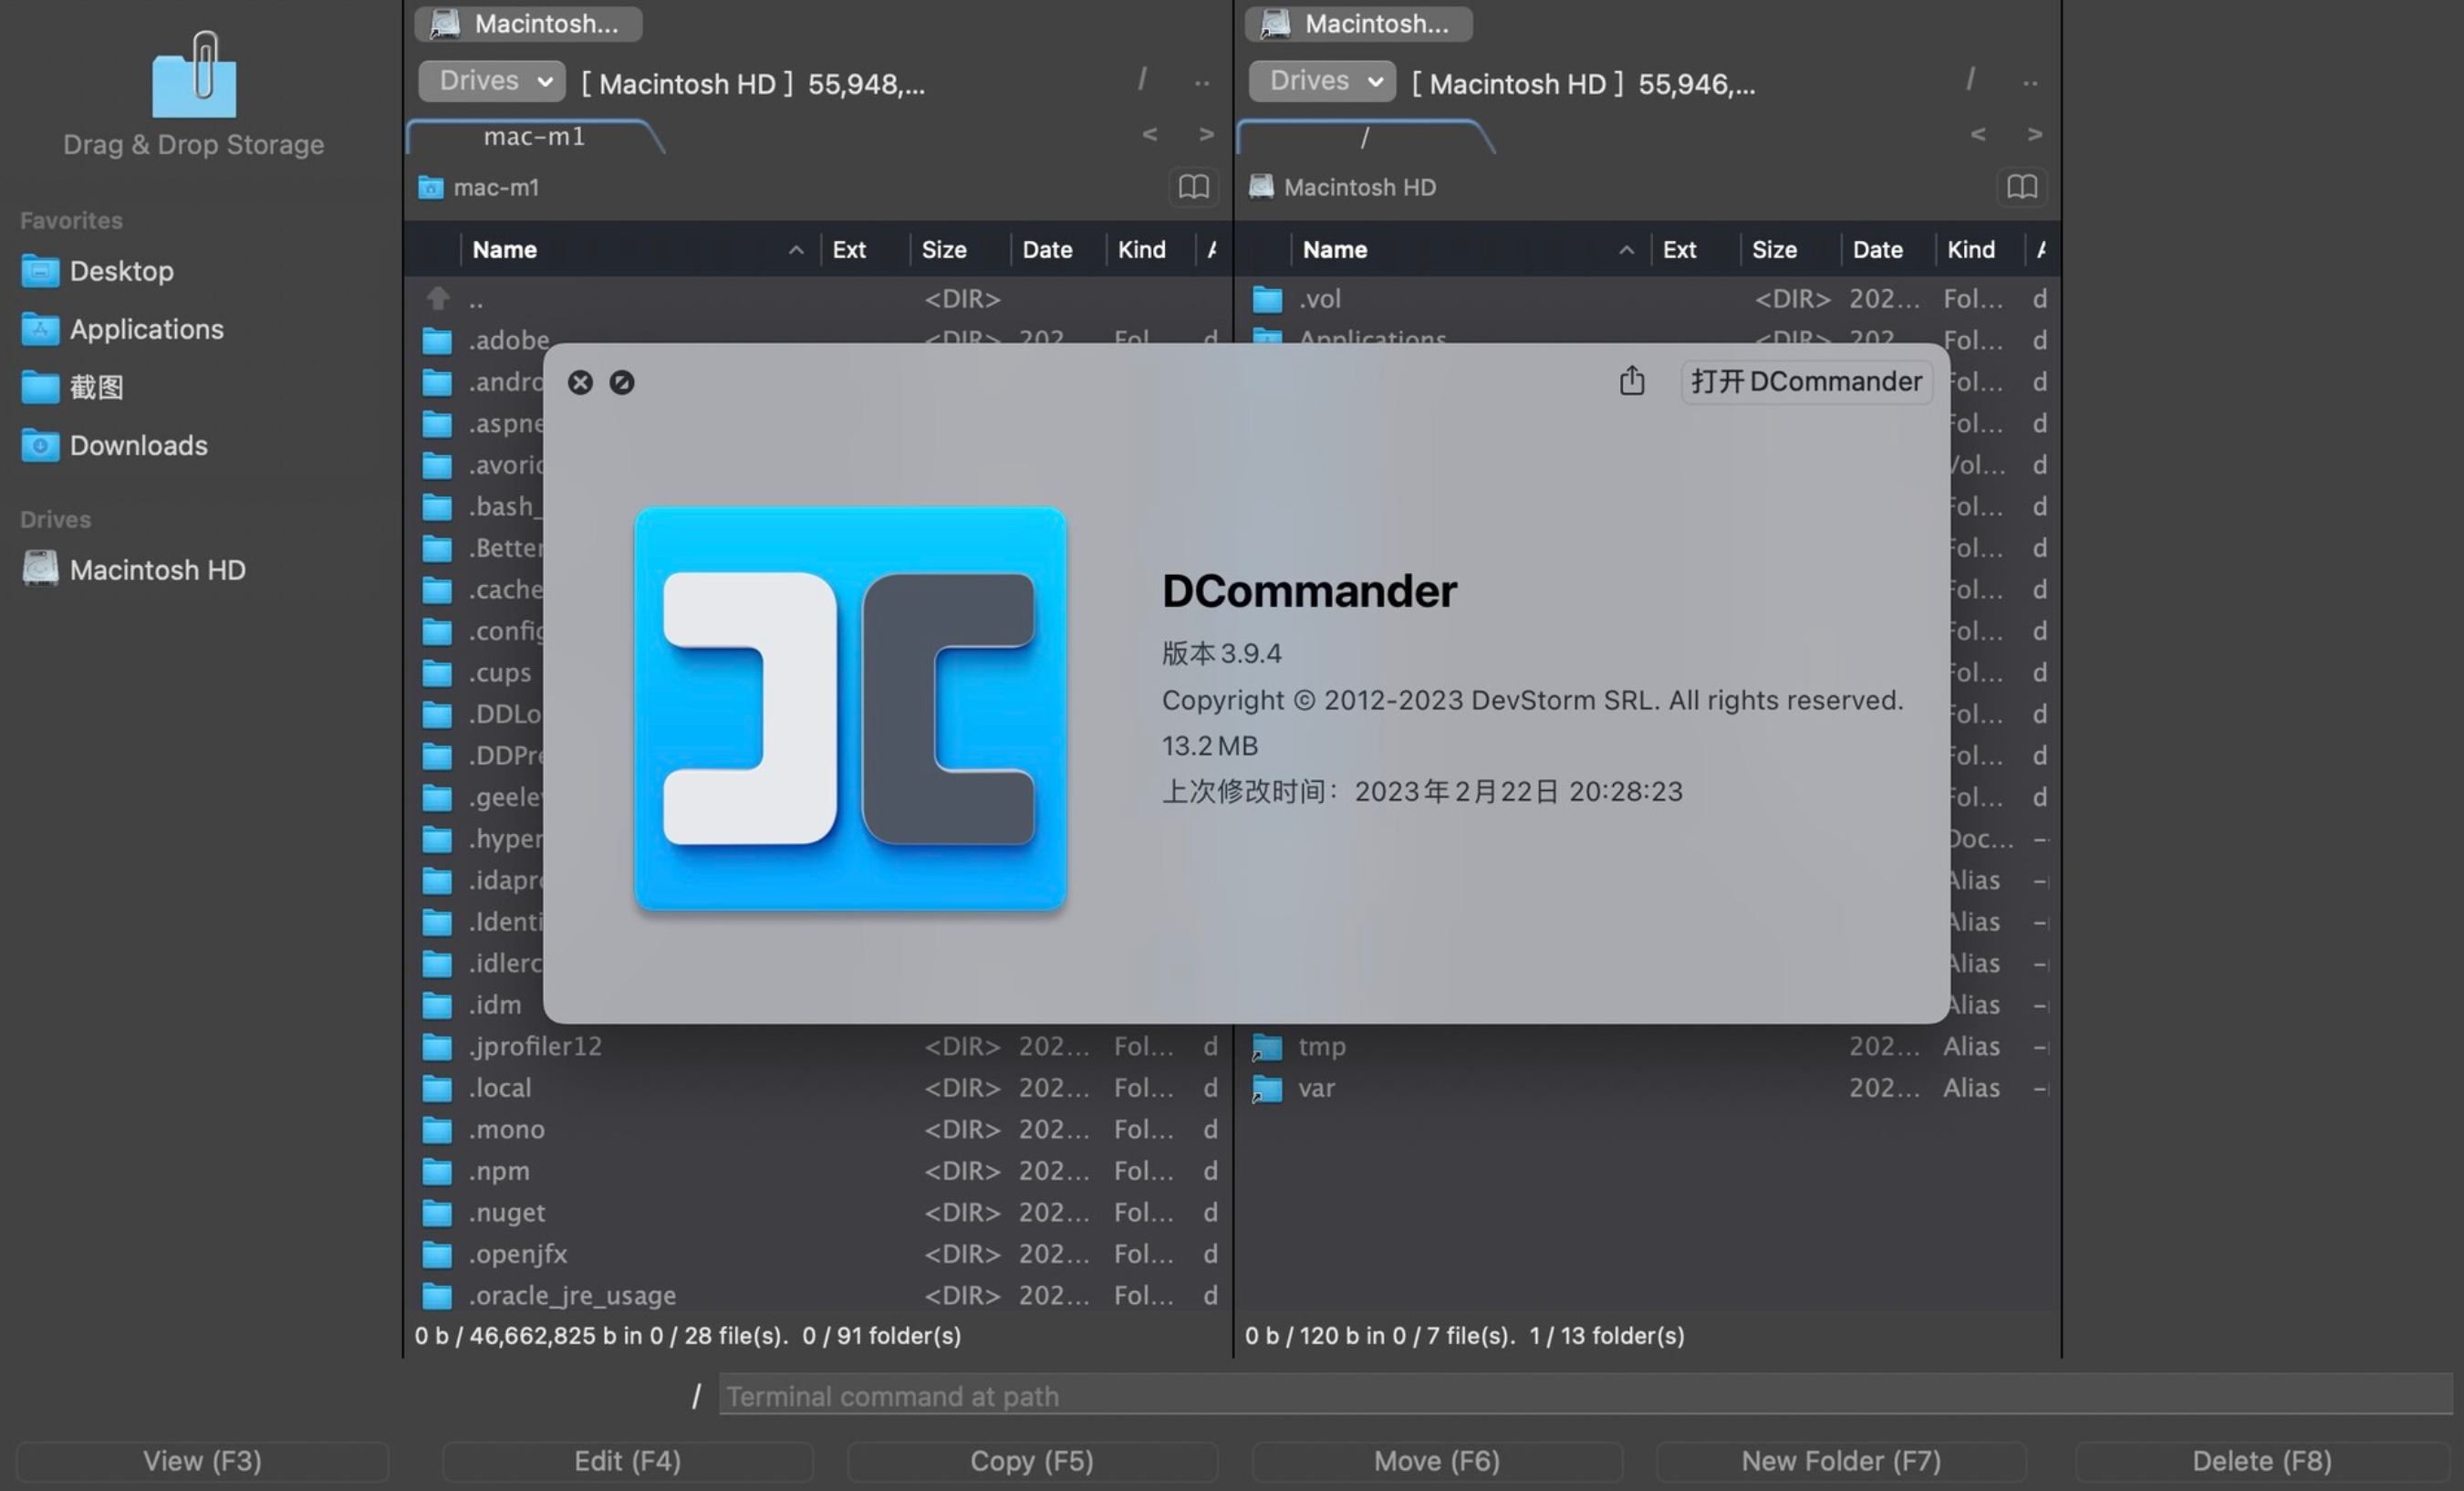The height and width of the screenshot is (1491, 2464).
Task: Click right pane Macintosh drive button
Action: point(1358,24)
